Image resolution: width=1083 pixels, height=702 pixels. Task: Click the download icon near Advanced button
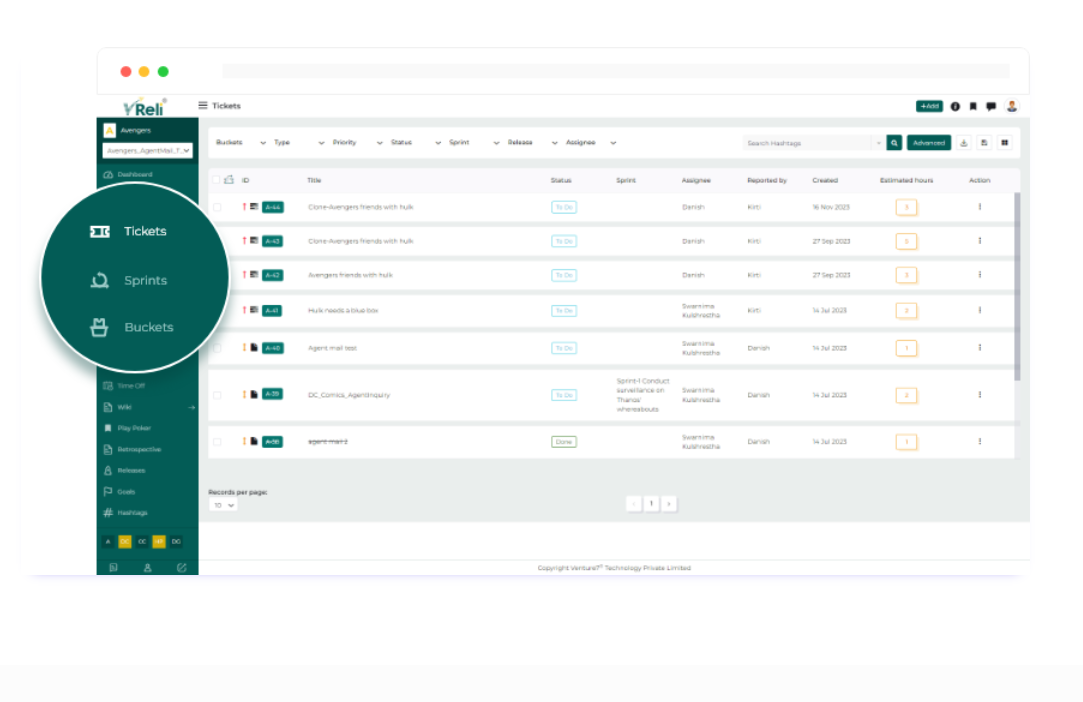[963, 142]
